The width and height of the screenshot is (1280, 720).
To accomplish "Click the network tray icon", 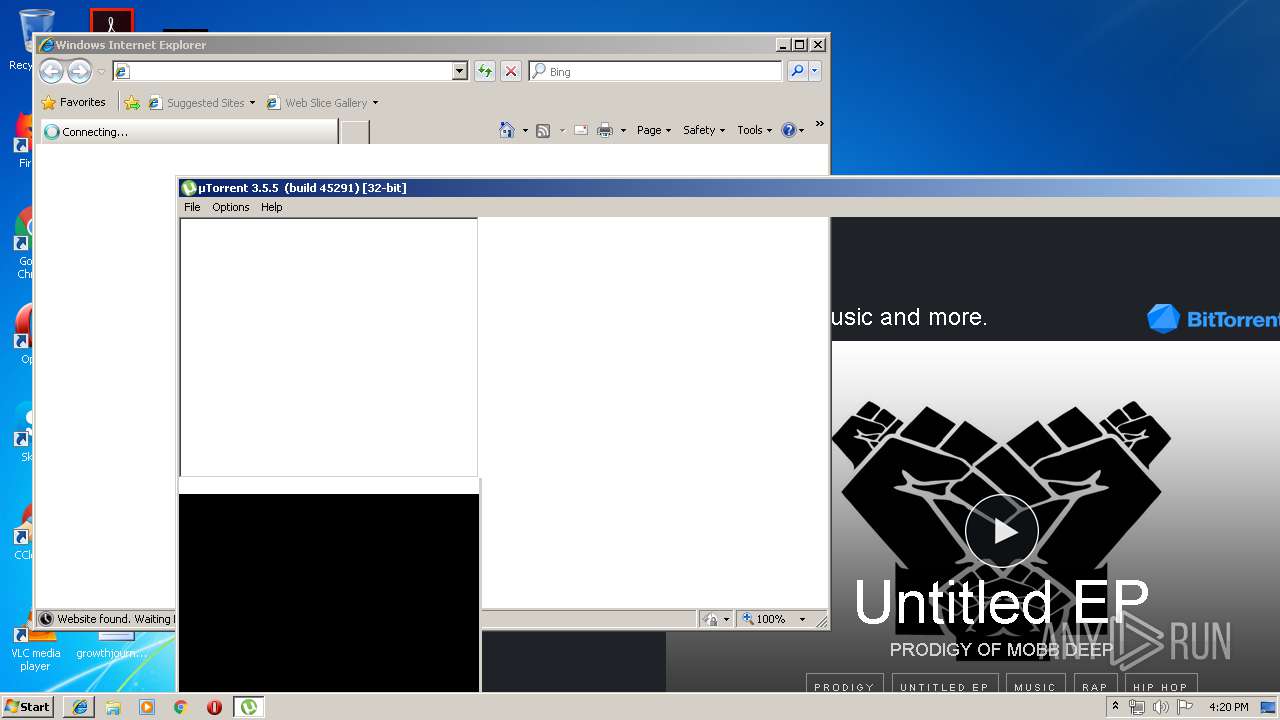I will click(x=1137, y=707).
